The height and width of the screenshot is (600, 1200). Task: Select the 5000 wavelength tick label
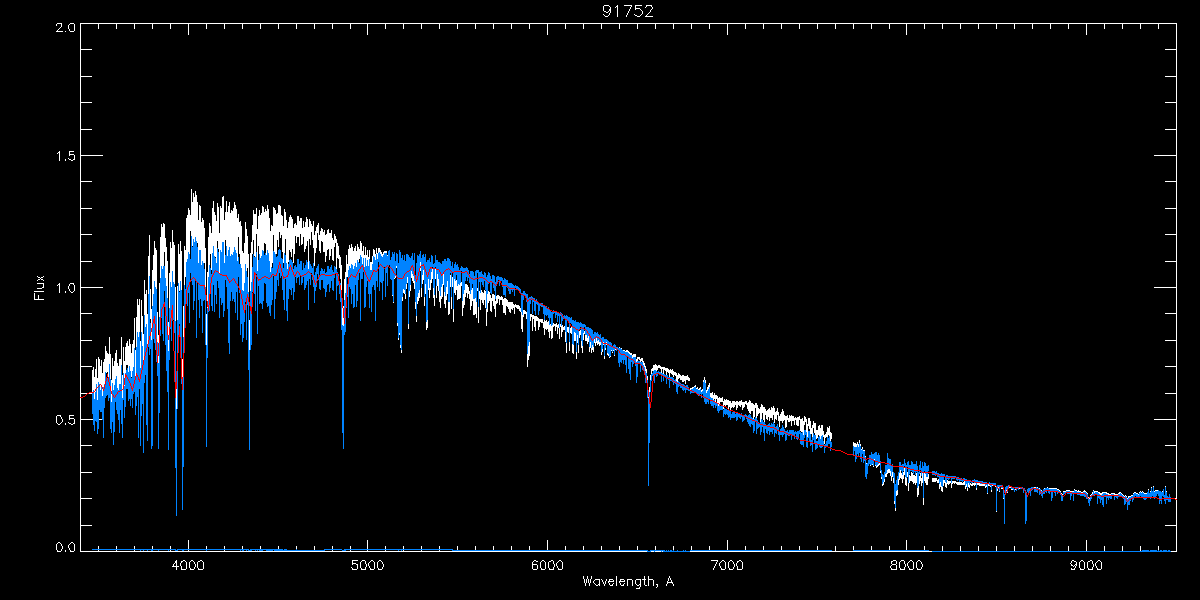[x=367, y=565]
